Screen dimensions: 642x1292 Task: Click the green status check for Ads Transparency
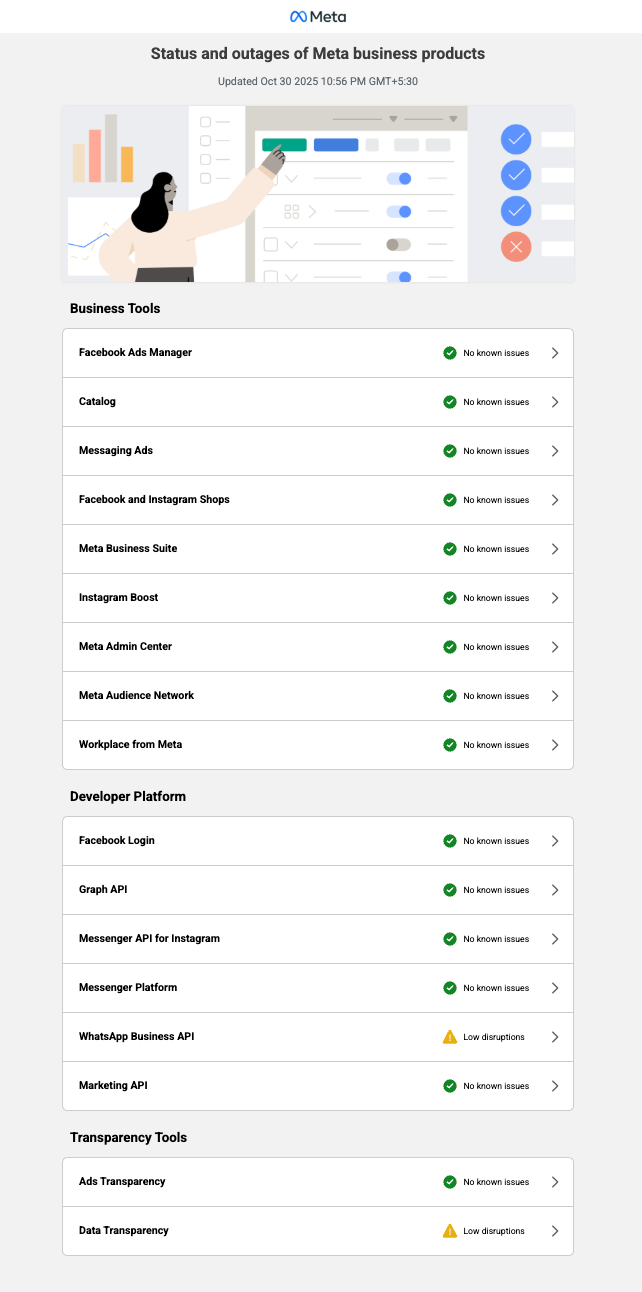[450, 1182]
